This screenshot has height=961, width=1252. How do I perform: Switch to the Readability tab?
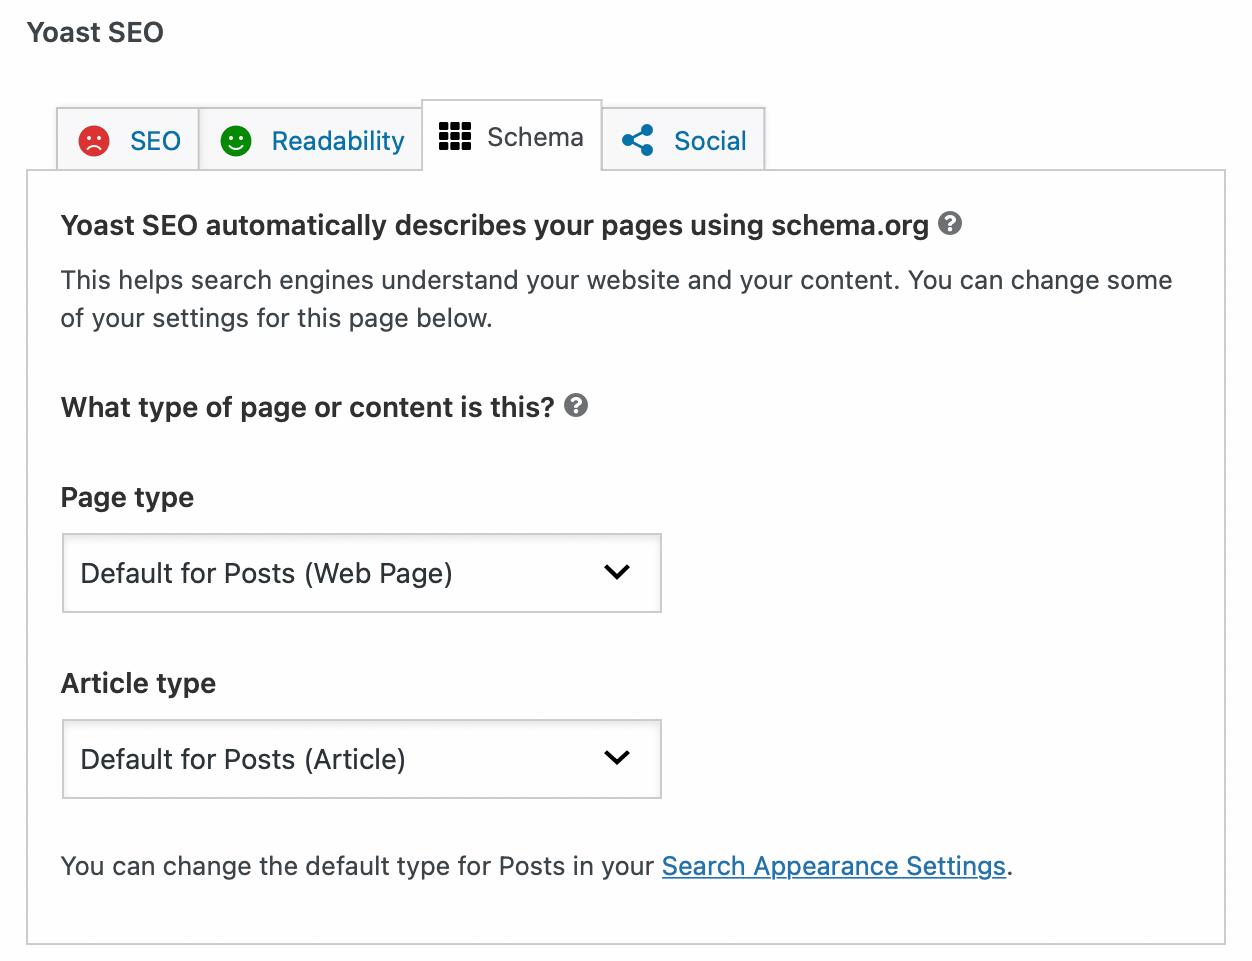click(x=310, y=141)
